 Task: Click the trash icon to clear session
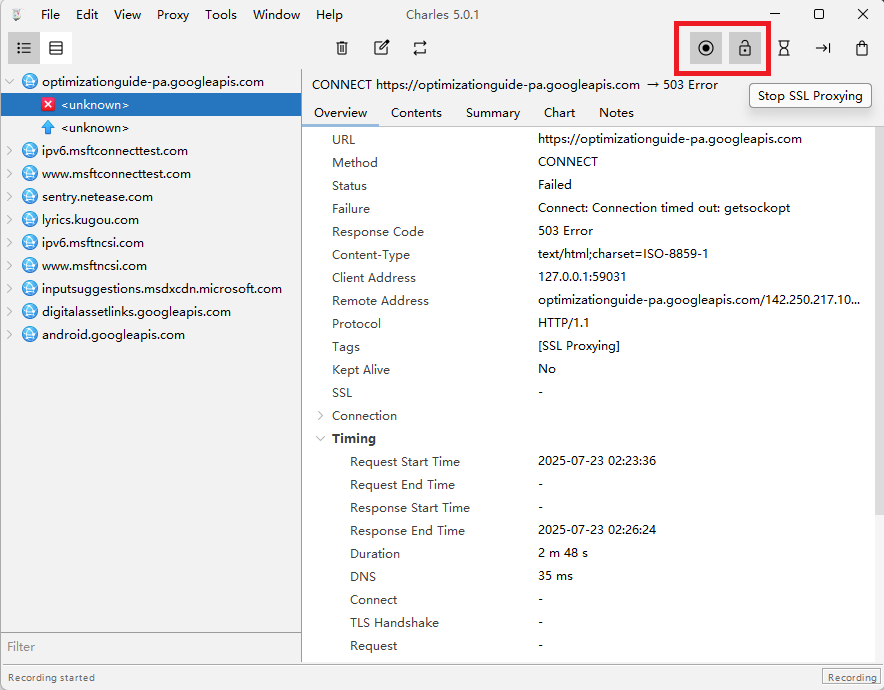[342, 48]
